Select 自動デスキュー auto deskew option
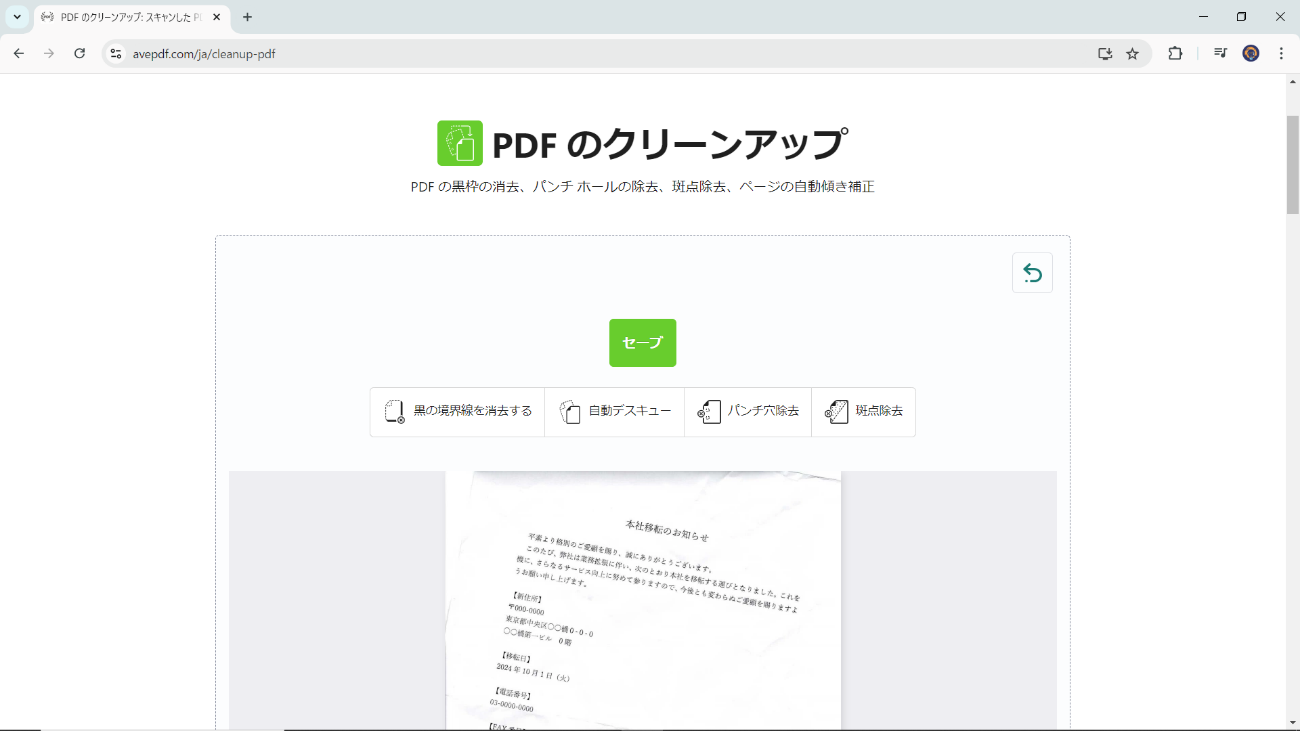The width and height of the screenshot is (1300, 731). coord(615,412)
